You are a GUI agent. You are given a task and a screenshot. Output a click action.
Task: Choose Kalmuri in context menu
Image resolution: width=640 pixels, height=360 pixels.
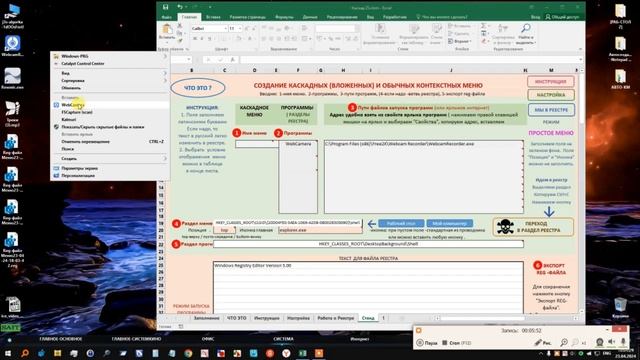pyautogui.click(x=110, y=120)
